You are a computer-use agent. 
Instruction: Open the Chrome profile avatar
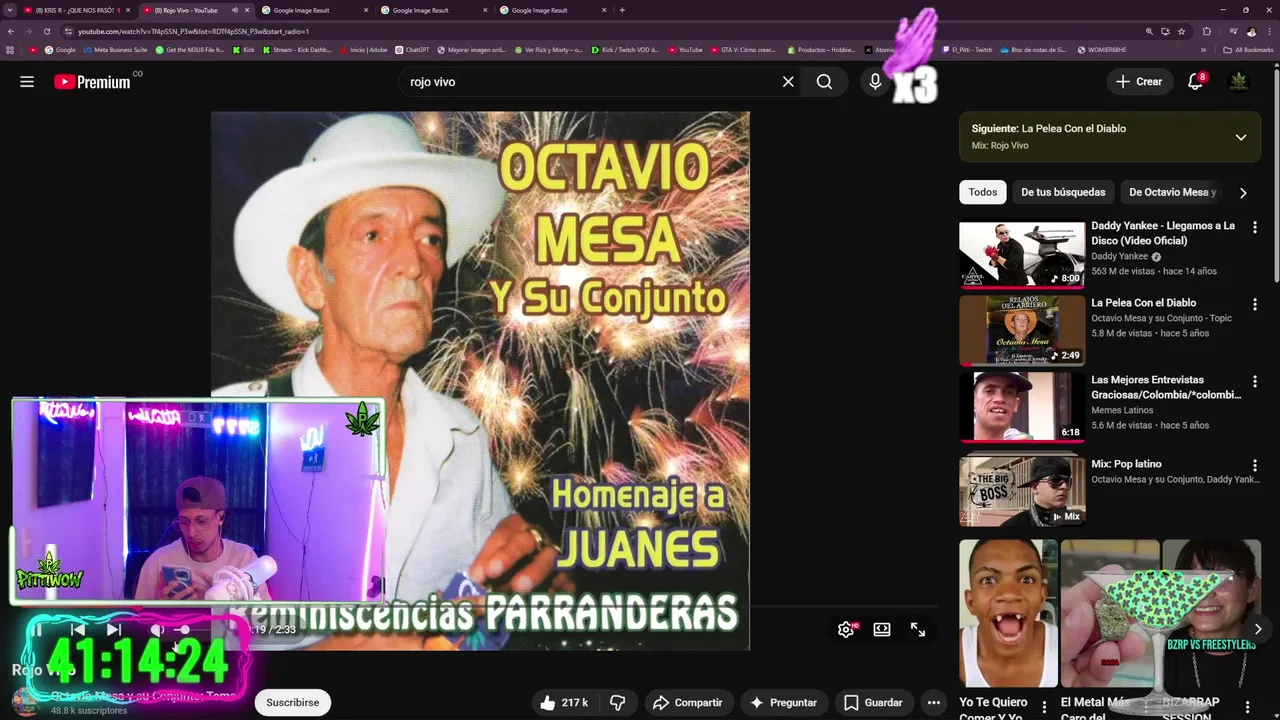click(x=1251, y=31)
